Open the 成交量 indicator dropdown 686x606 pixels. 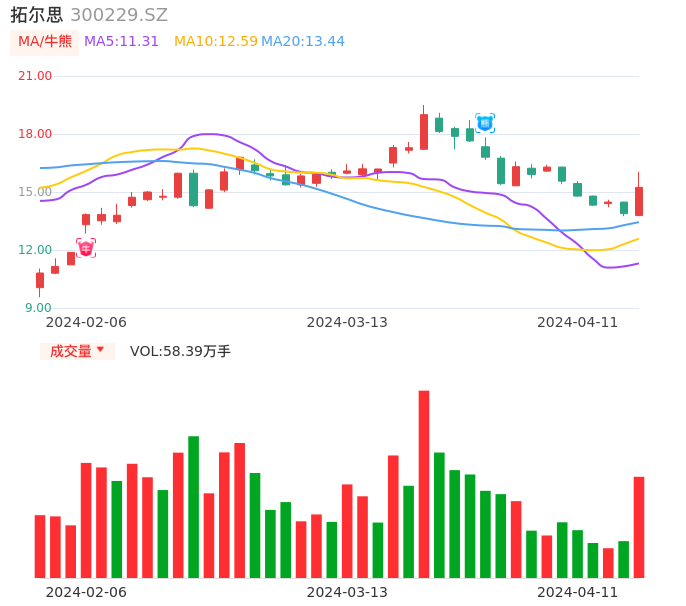pyautogui.click(x=77, y=351)
